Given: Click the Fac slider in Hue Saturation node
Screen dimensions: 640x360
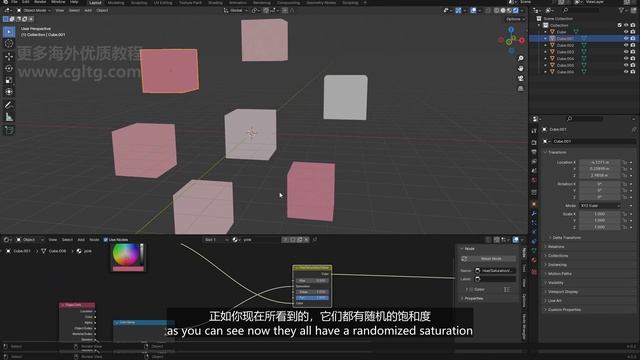Looking at the screenshot, I should (x=312, y=298).
